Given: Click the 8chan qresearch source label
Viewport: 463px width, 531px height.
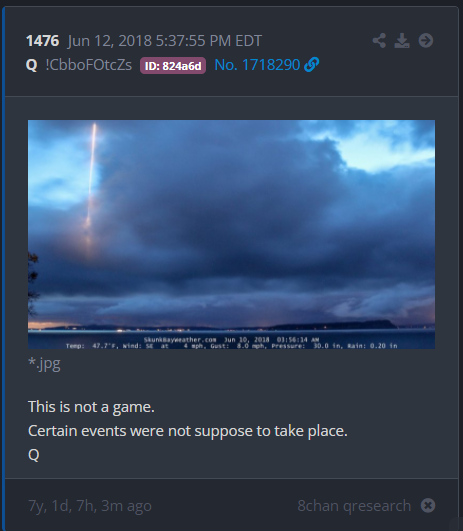Looking at the screenshot, I should point(354,506).
